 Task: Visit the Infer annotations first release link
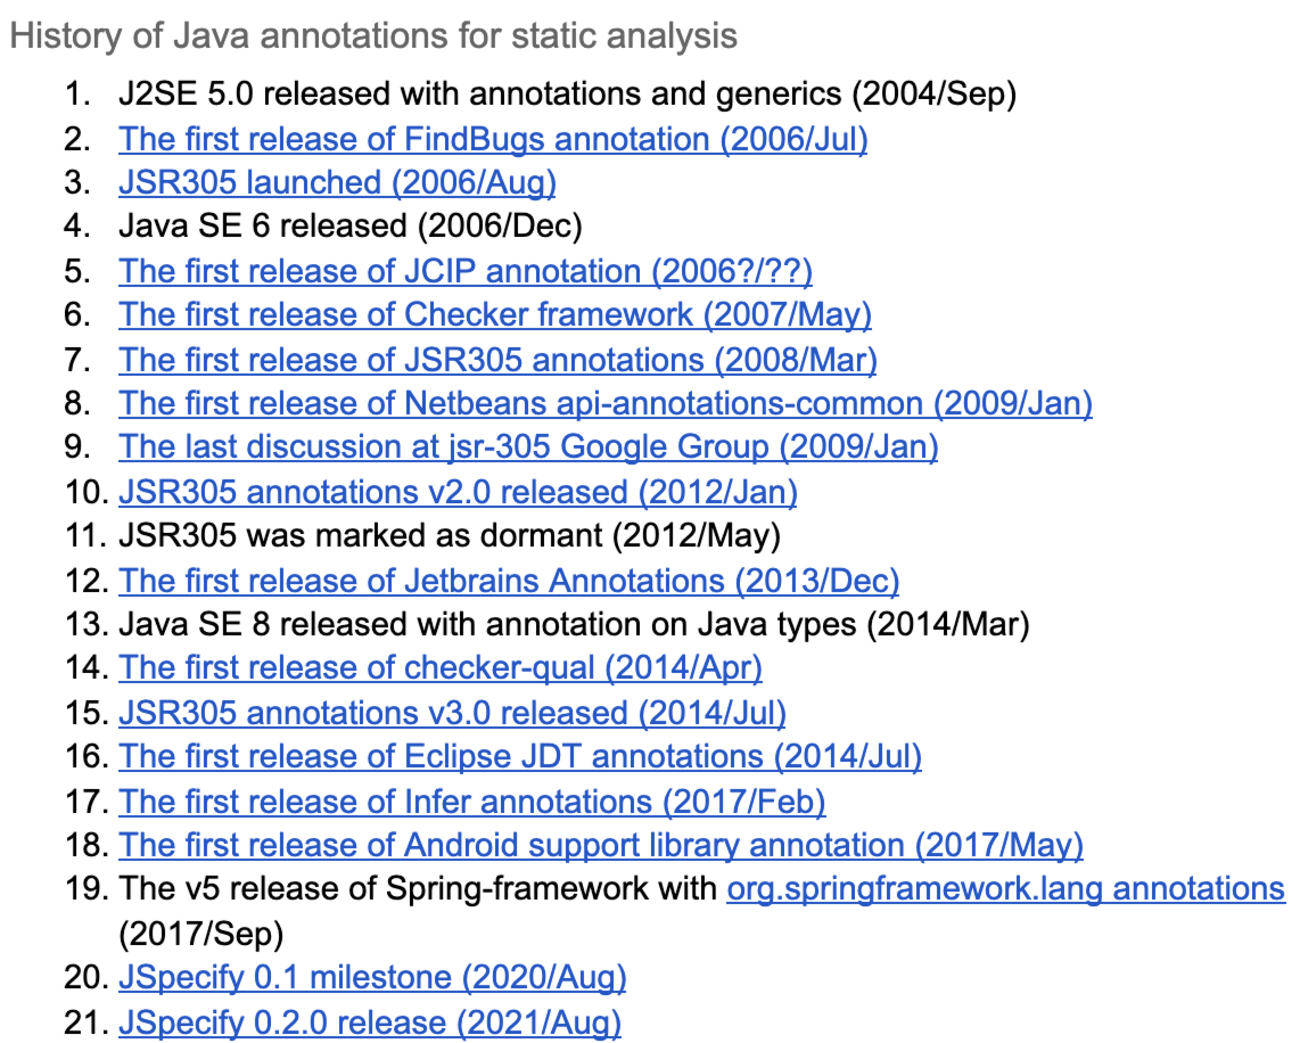[x=472, y=802]
